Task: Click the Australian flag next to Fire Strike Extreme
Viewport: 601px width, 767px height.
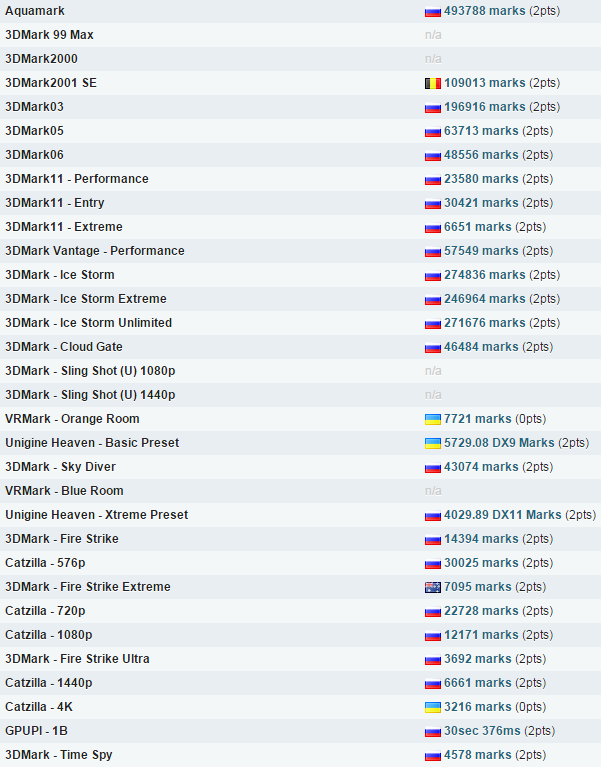Action: 433,587
